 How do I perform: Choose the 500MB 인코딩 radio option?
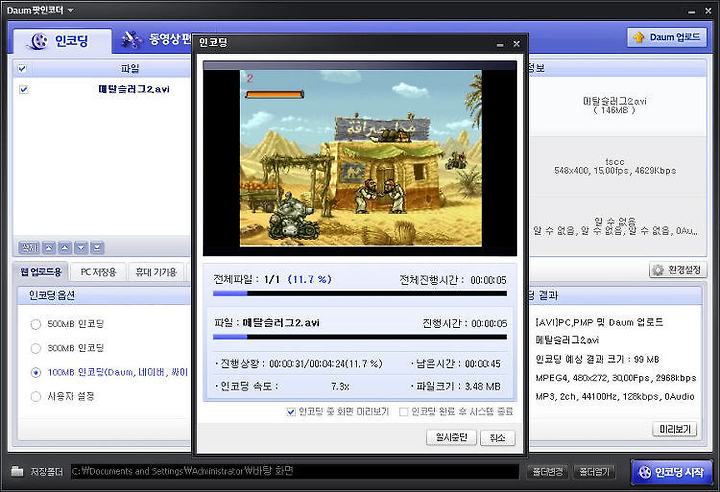click(x=36, y=324)
